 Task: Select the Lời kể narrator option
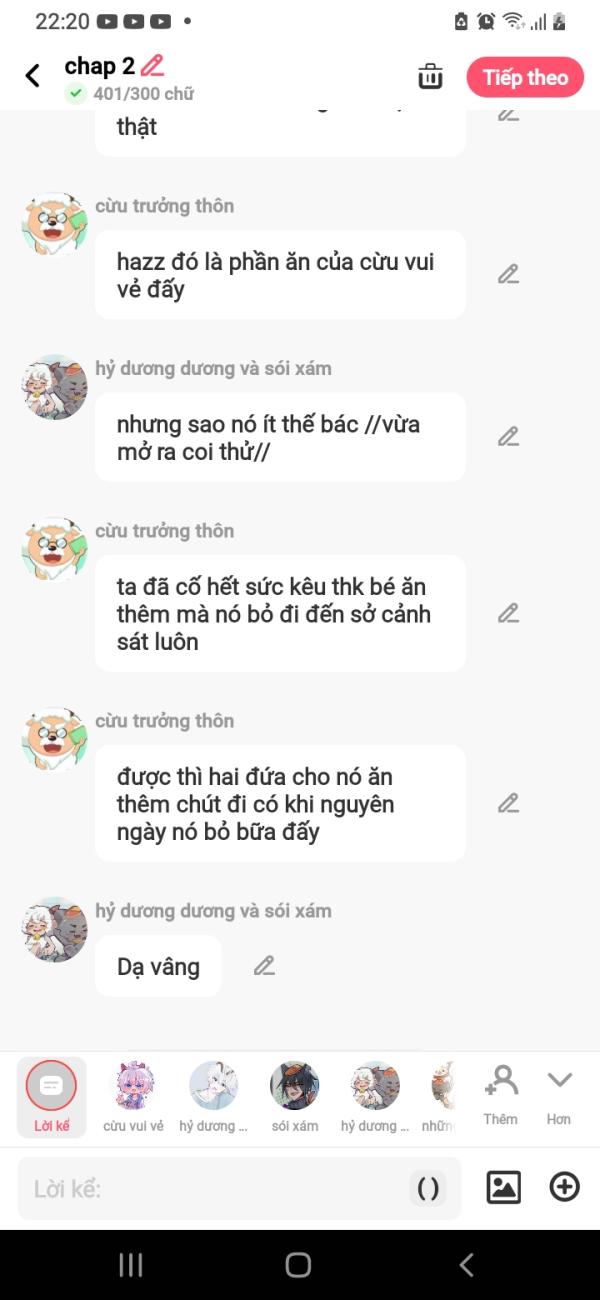(52, 1097)
